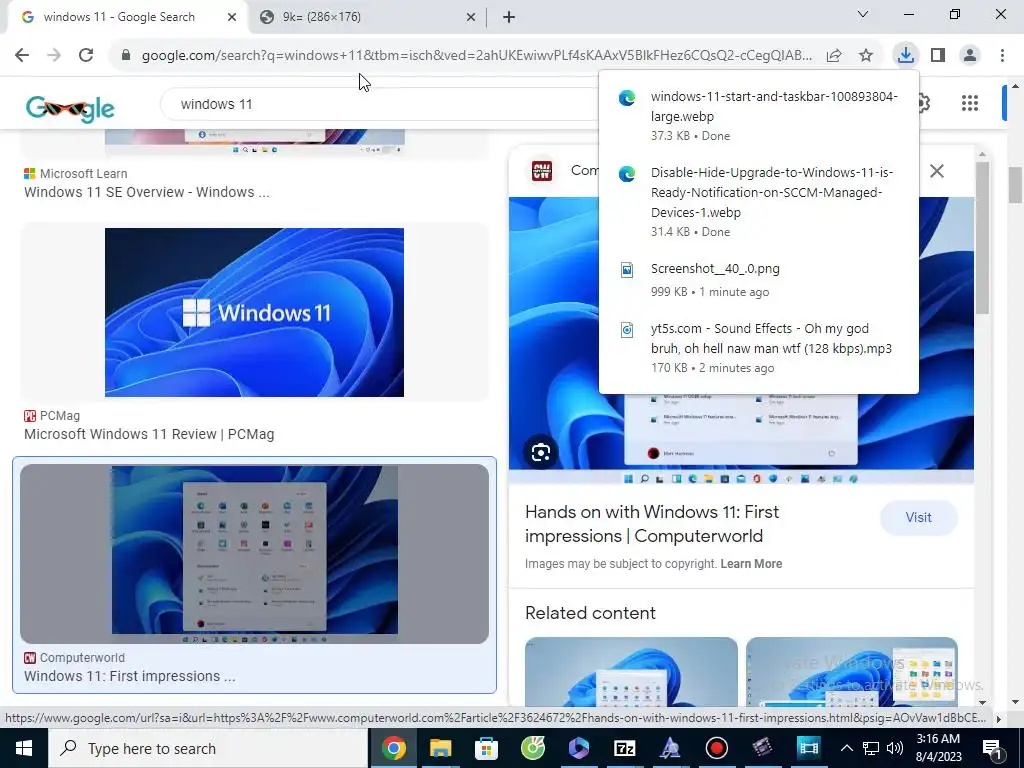Open a new browser tab
Screen dimensions: 1024x768
(509, 18)
